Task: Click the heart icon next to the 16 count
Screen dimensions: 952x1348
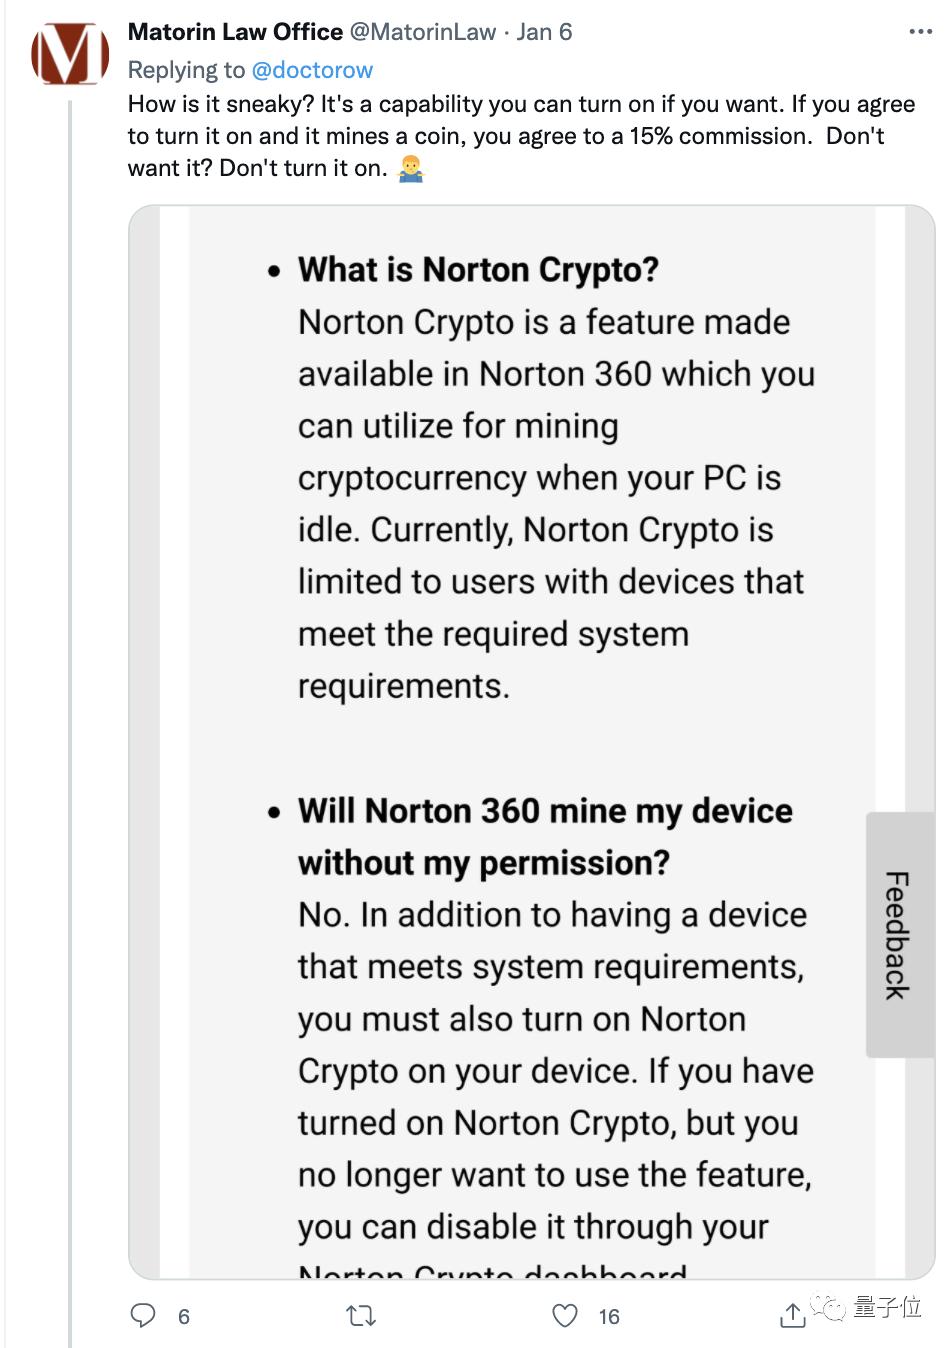Action: (x=566, y=1317)
